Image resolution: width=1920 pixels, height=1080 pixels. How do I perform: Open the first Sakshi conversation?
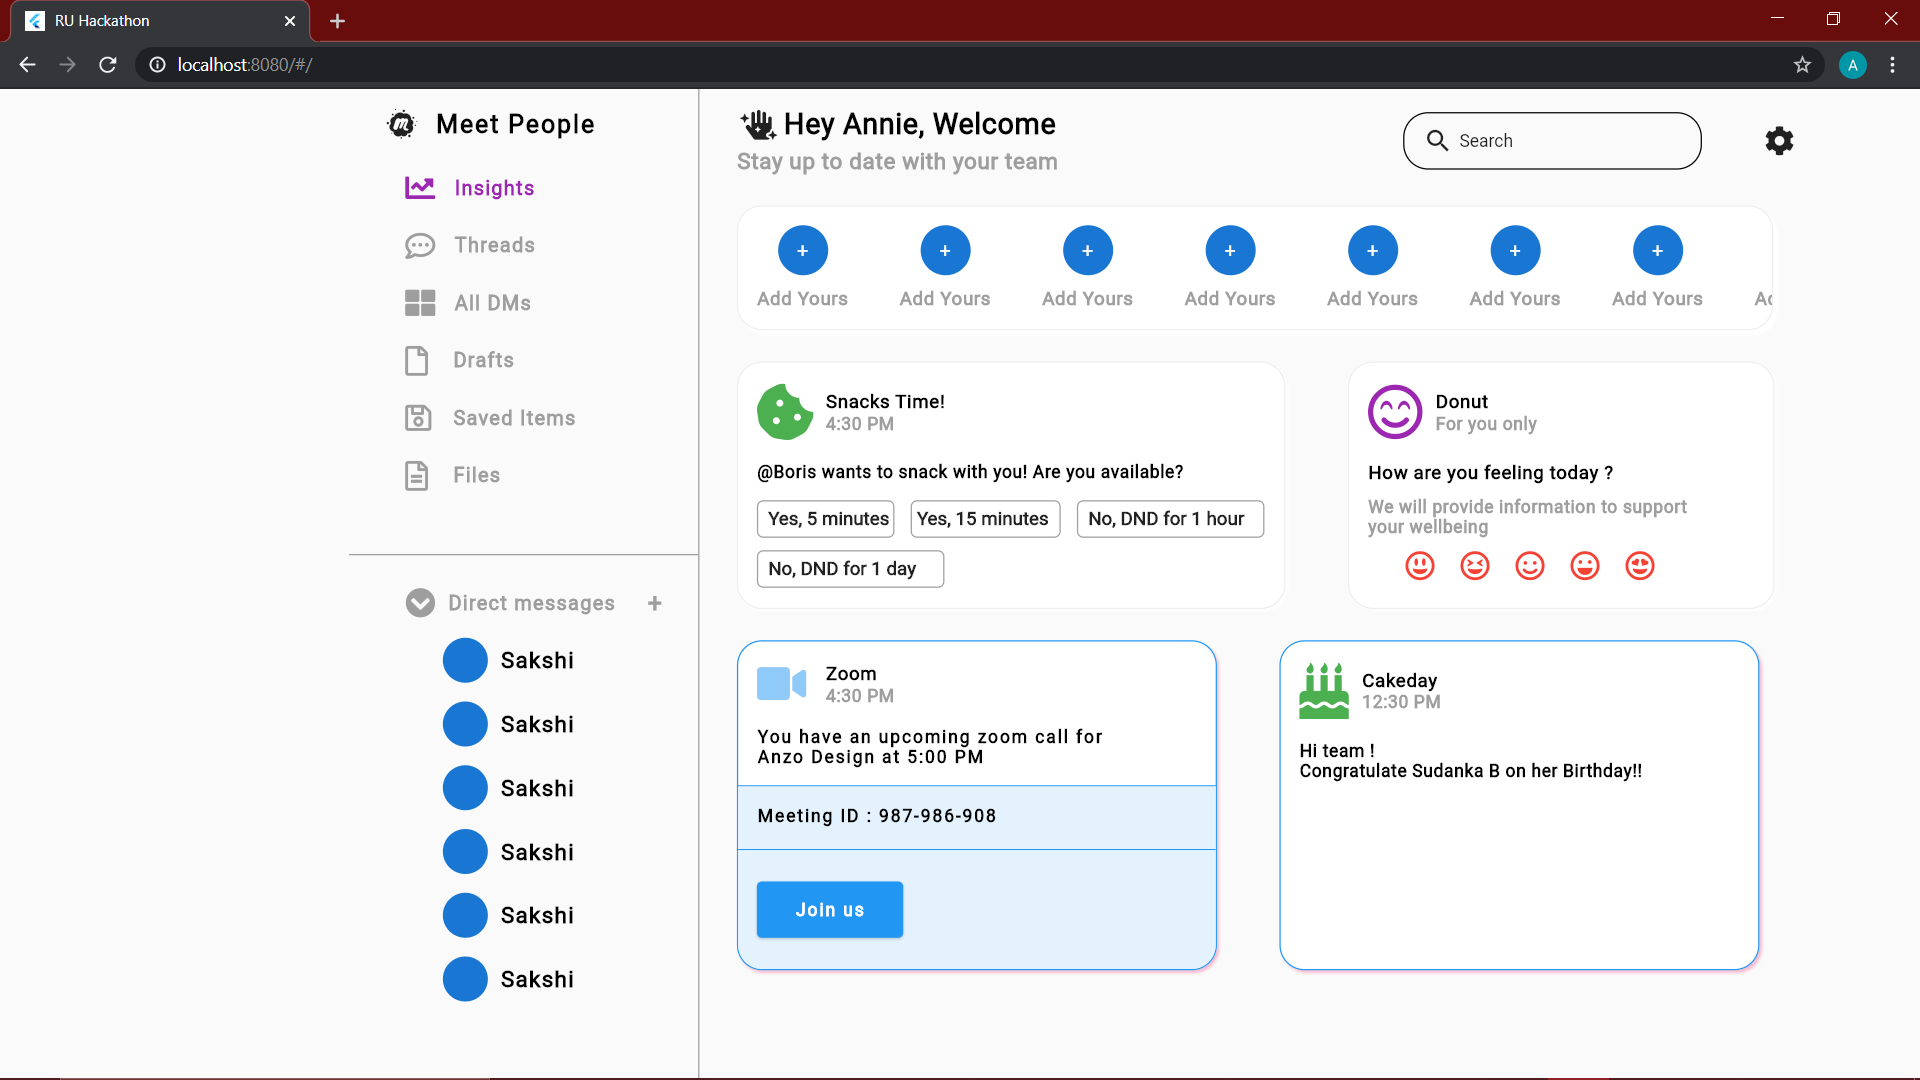tap(536, 660)
